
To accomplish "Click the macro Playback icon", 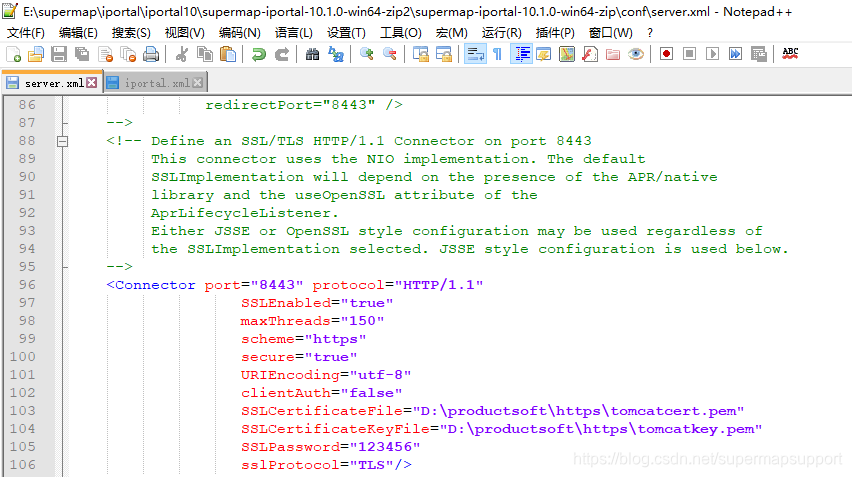I will pyautogui.click(x=712, y=54).
